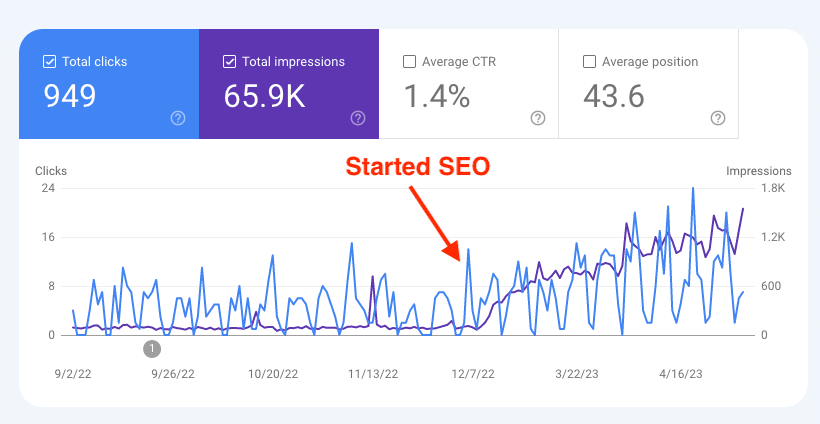Open the Average position help icon
The height and width of the screenshot is (424, 820).
point(718,119)
